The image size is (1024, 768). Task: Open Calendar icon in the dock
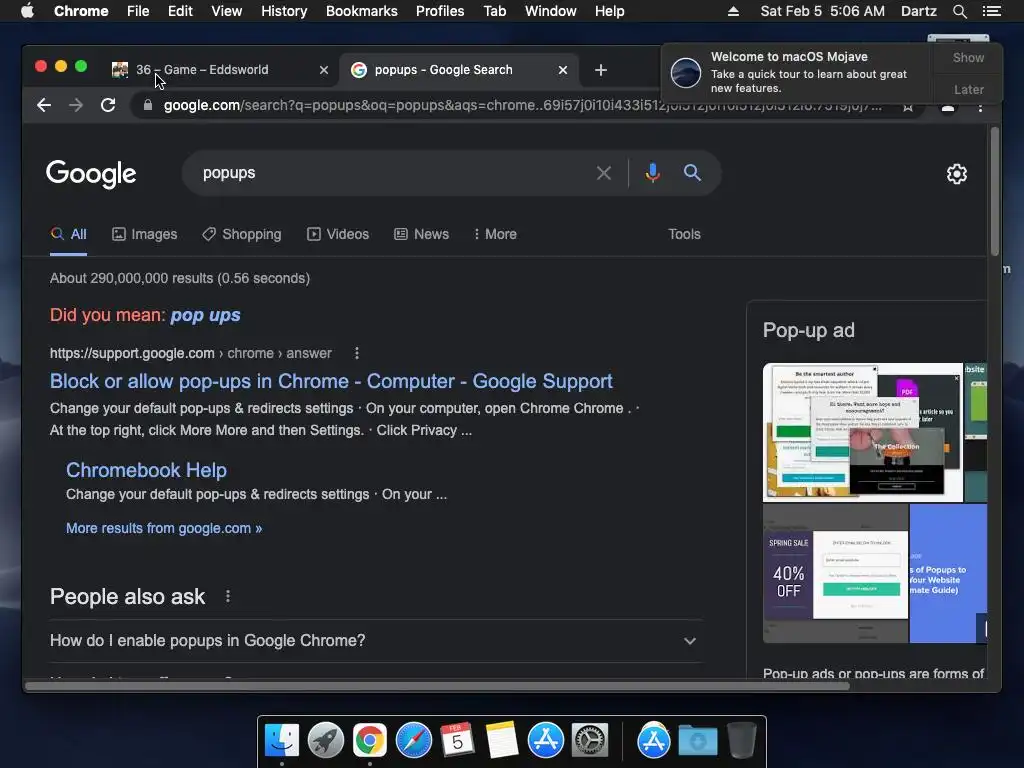pos(457,741)
